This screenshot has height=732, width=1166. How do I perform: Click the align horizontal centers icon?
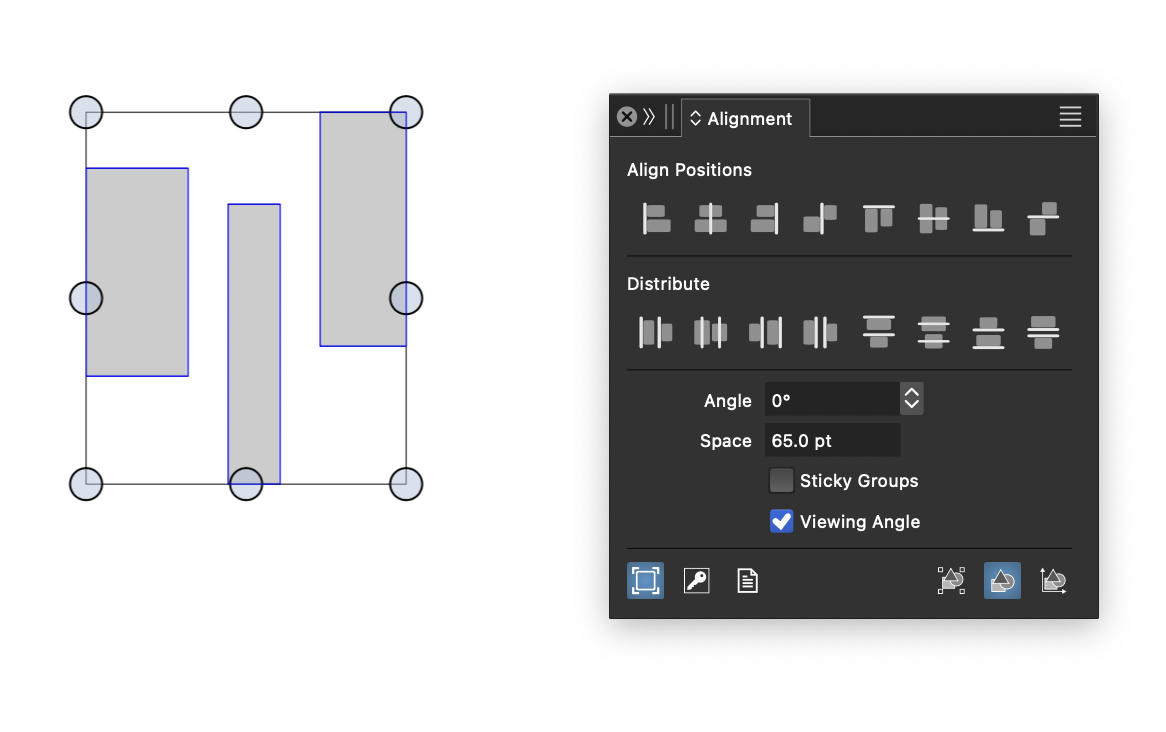[710, 218]
